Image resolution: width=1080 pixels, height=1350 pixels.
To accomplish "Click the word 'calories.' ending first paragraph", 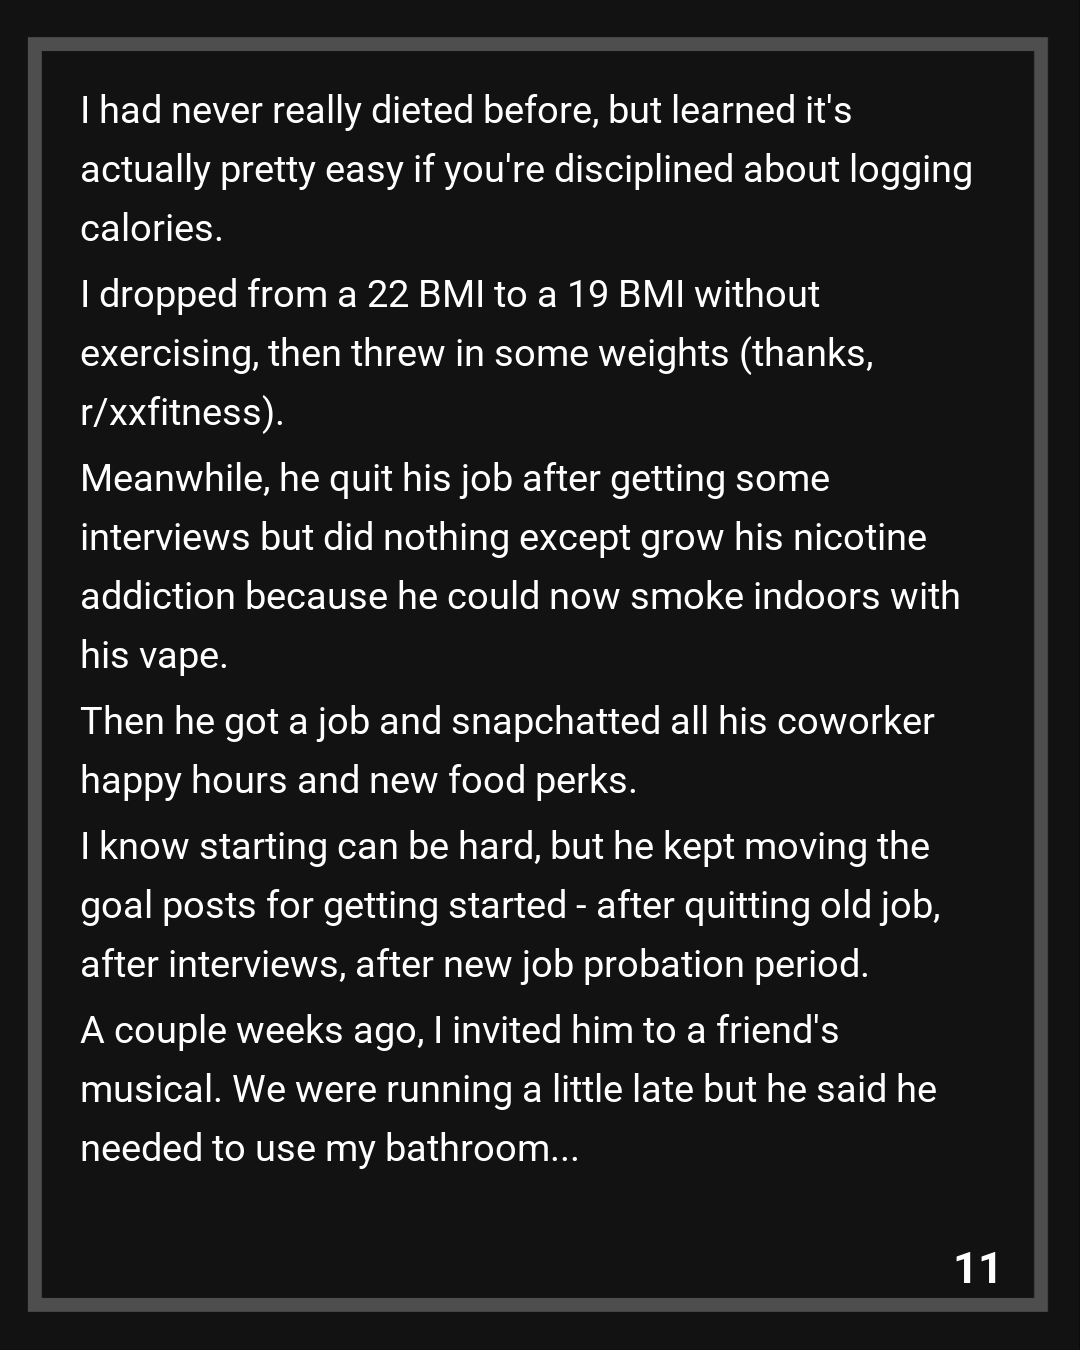I will 151,228.
